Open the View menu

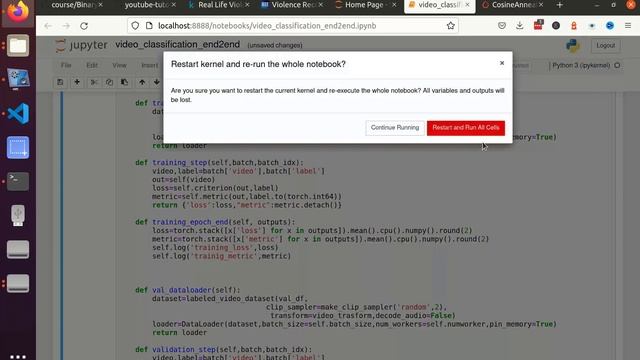pyautogui.click(x=119, y=65)
